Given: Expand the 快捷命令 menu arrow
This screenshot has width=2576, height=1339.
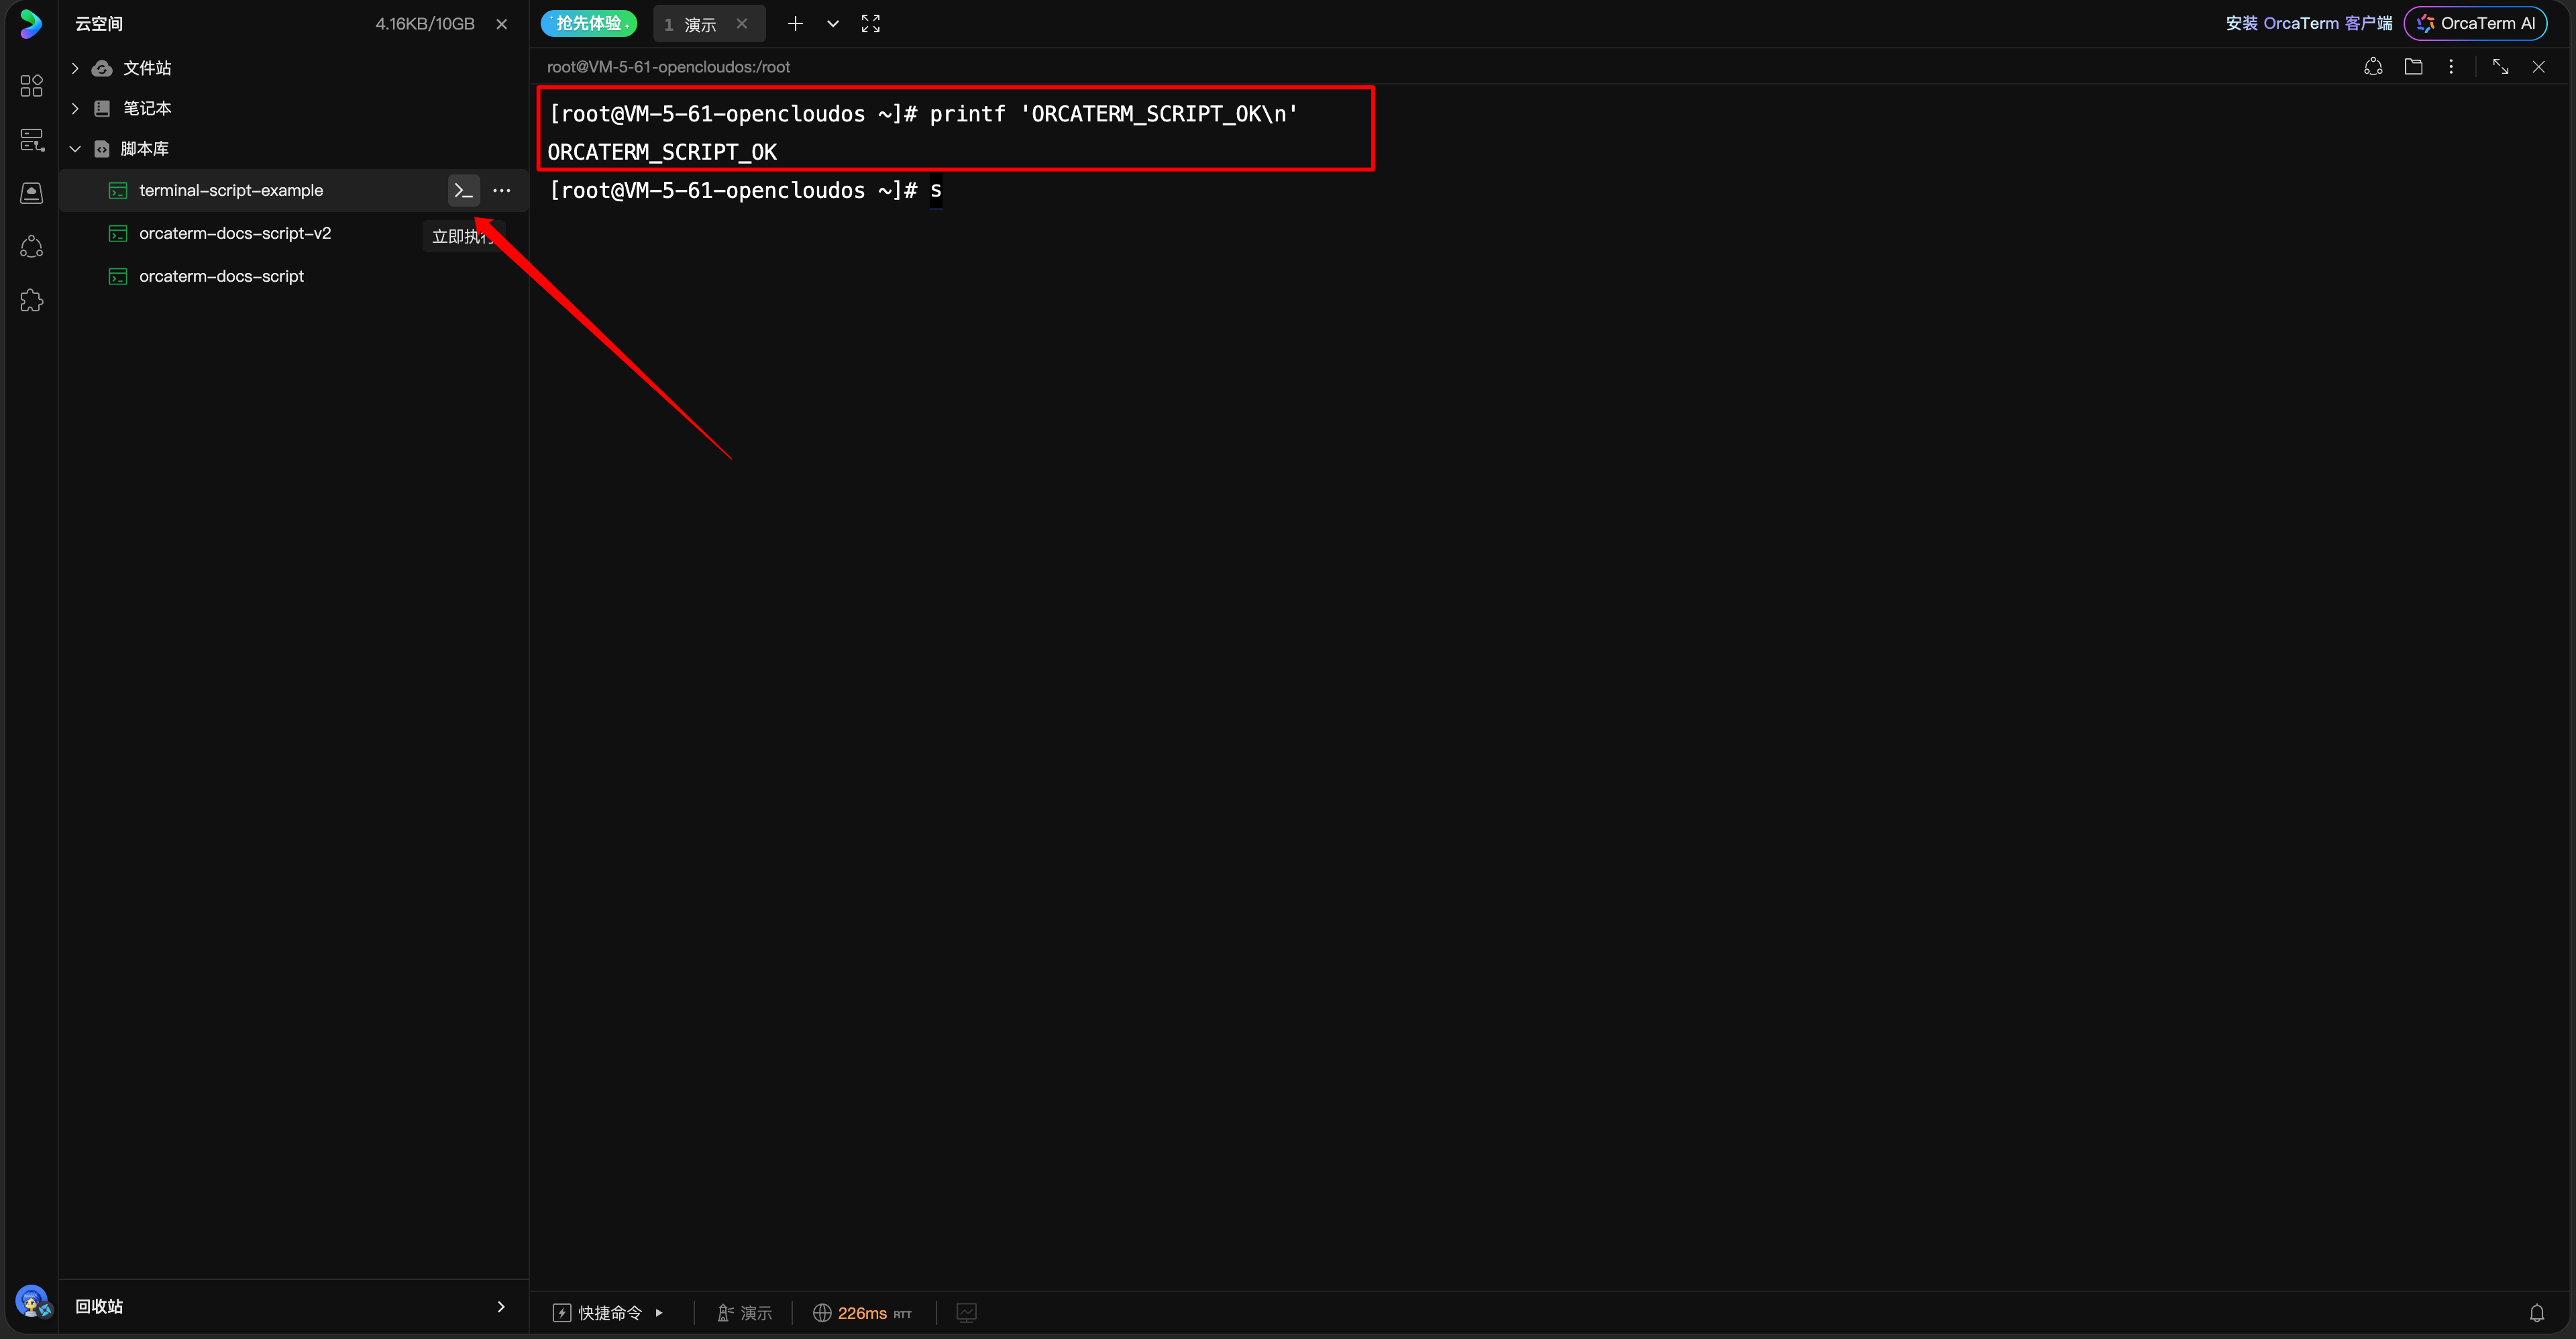Looking at the screenshot, I should coord(659,1313).
